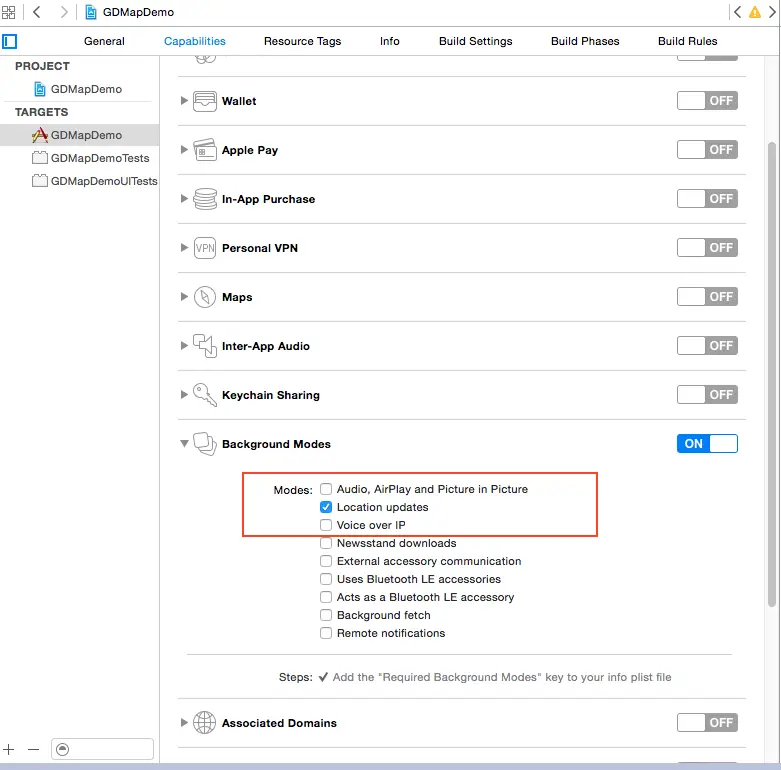The width and height of the screenshot is (781, 770).
Task: Check Acts as a Bluetooth LE accessory
Action: pyautogui.click(x=326, y=597)
